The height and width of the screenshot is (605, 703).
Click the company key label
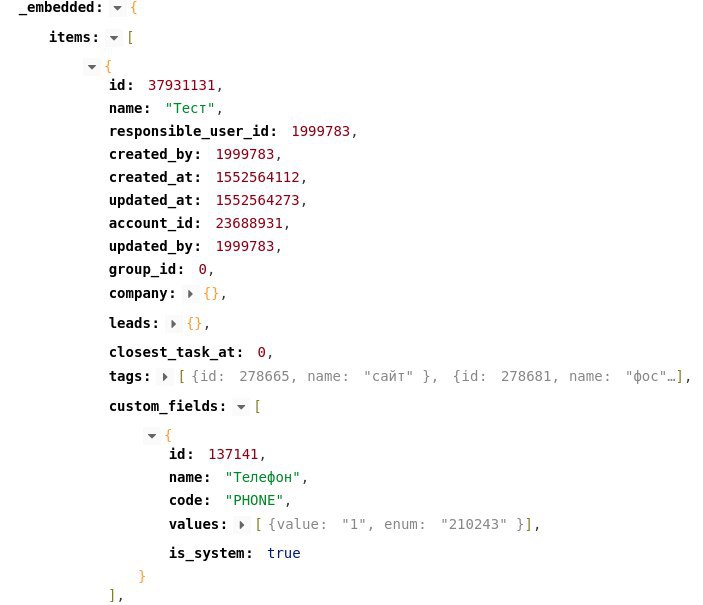coord(142,293)
